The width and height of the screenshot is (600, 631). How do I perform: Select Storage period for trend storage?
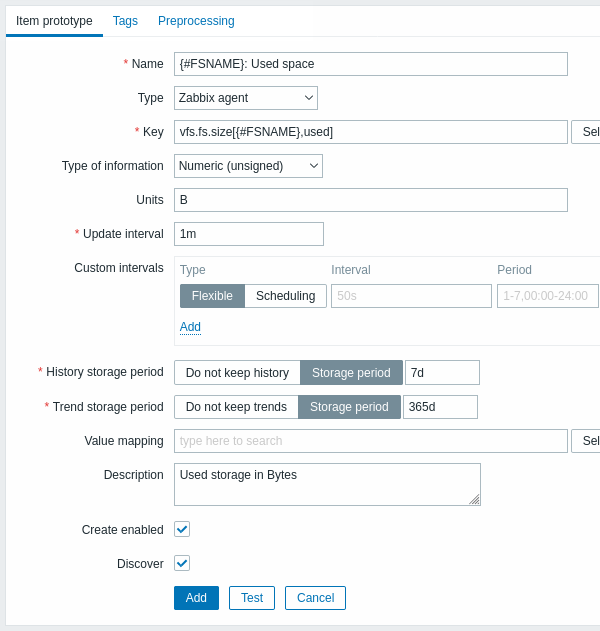click(x=349, y=407)
